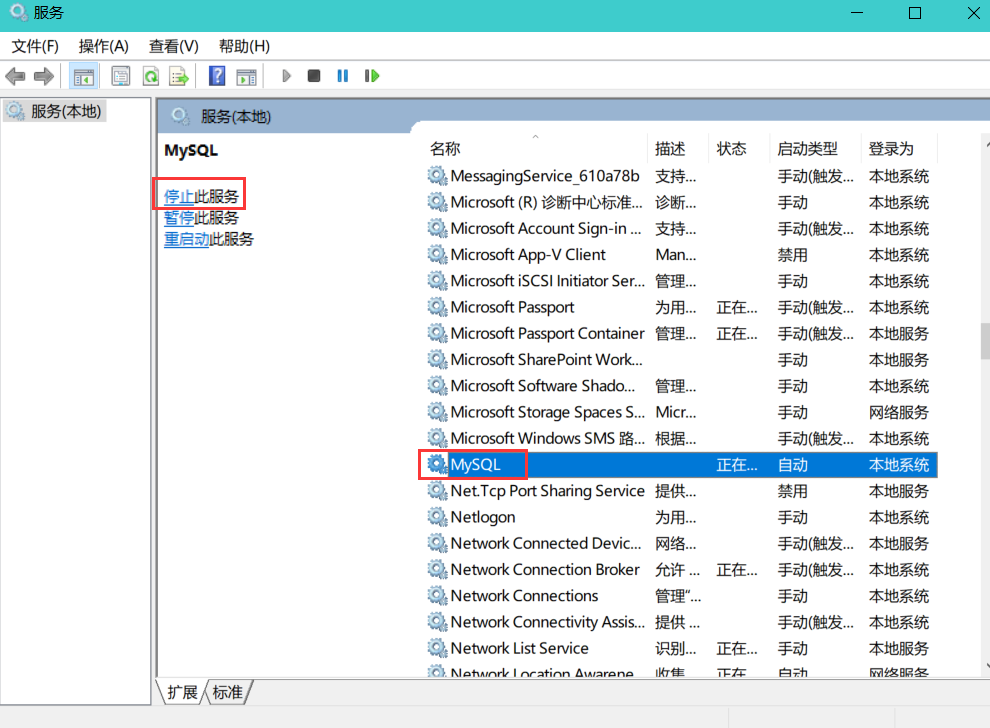Select the MessagingService_610a78b service
The height and width of the screenshot is (728, 990).
[681, 176]
